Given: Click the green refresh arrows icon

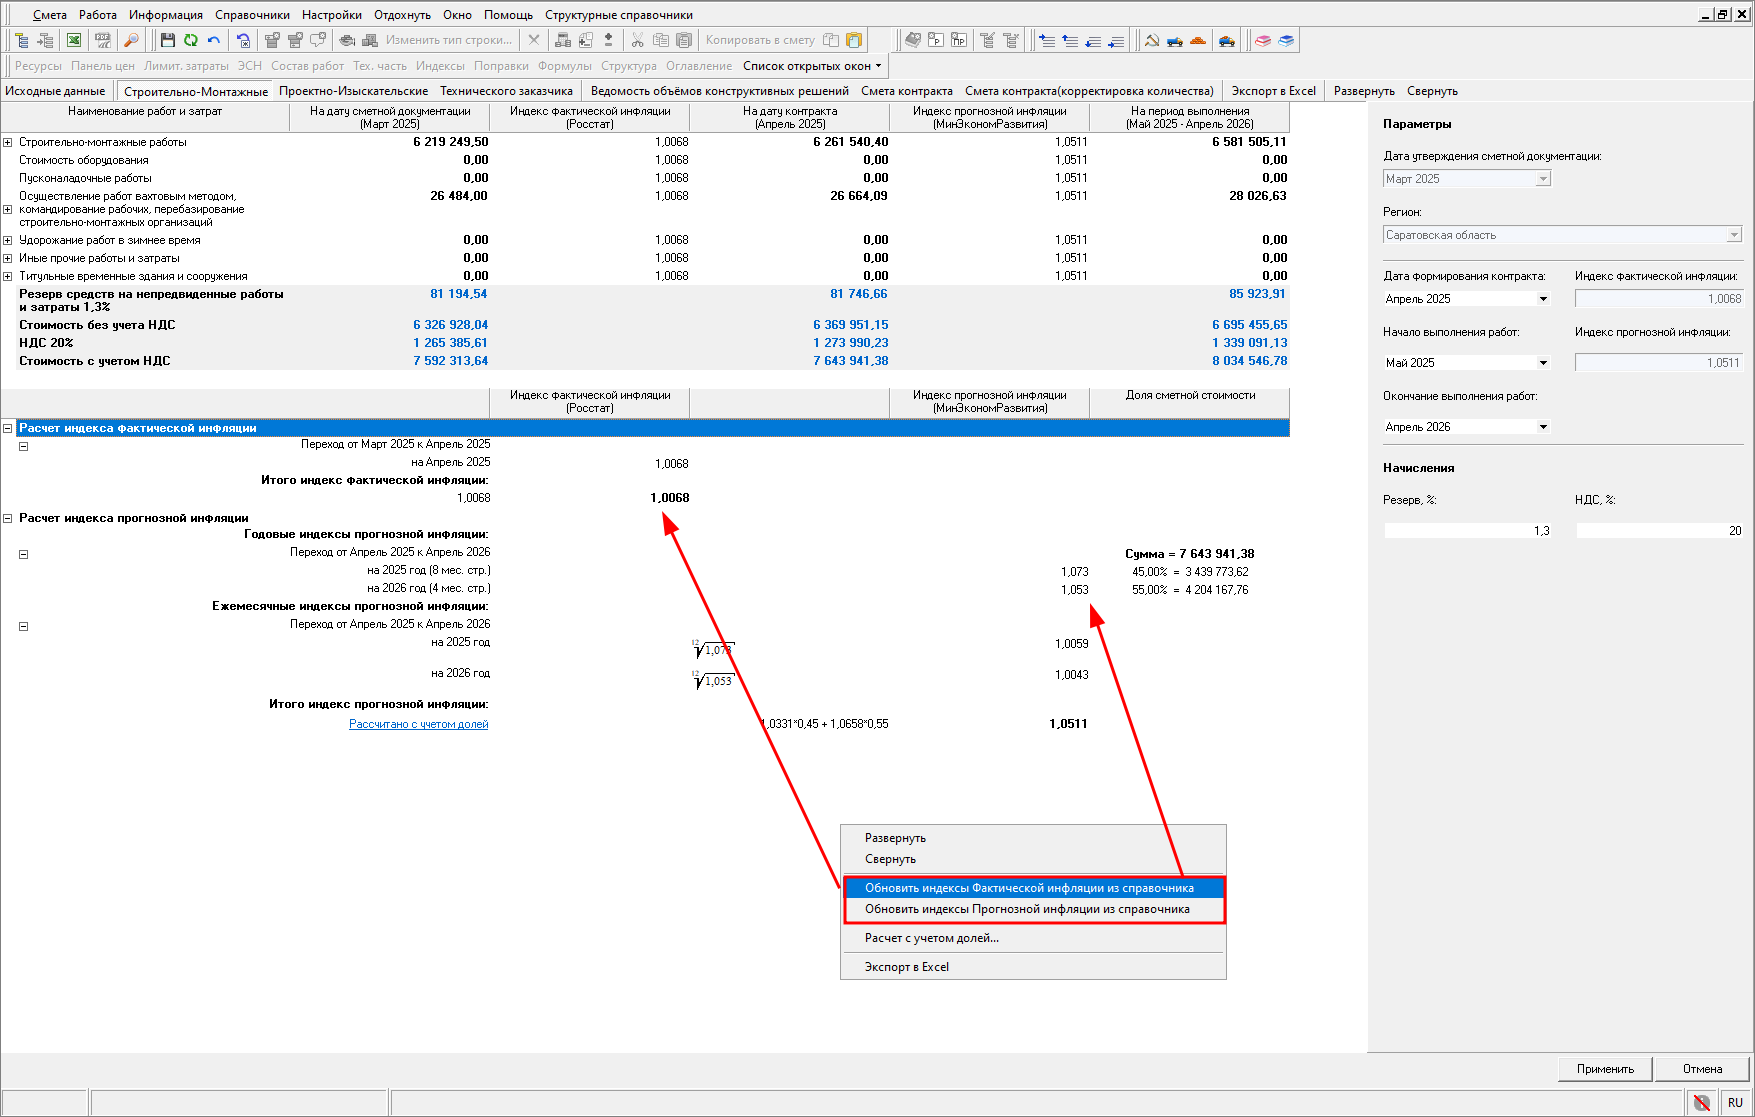Looking at the screenshot, I should click(x=190, y=40).
